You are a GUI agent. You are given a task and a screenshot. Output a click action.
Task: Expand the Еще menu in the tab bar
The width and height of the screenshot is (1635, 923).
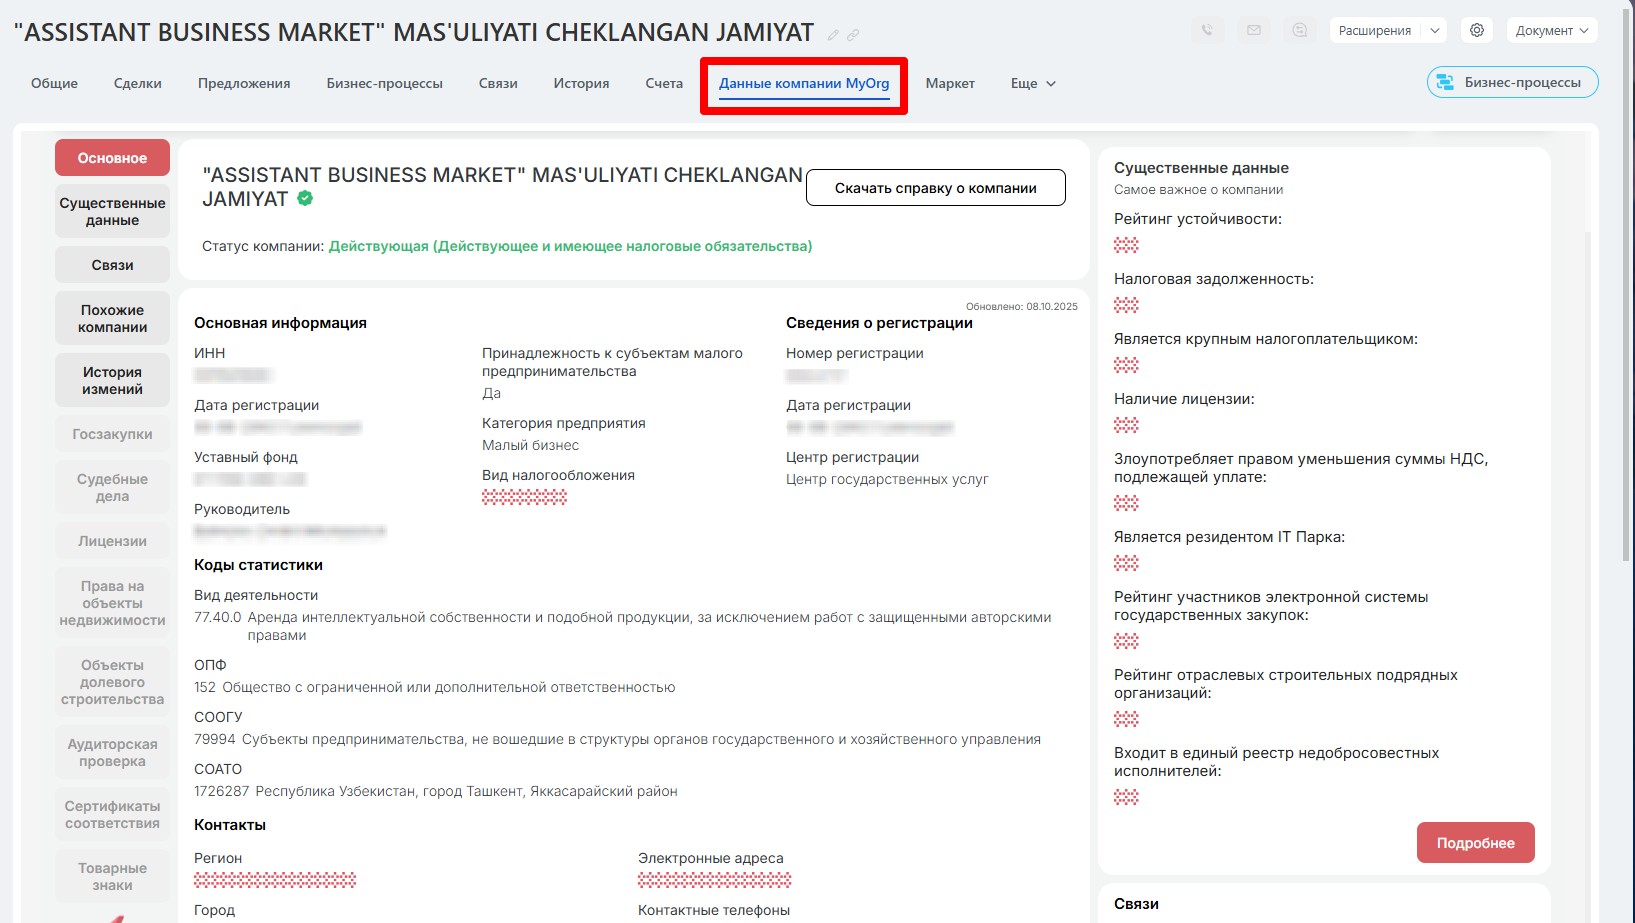(1033, 83)
